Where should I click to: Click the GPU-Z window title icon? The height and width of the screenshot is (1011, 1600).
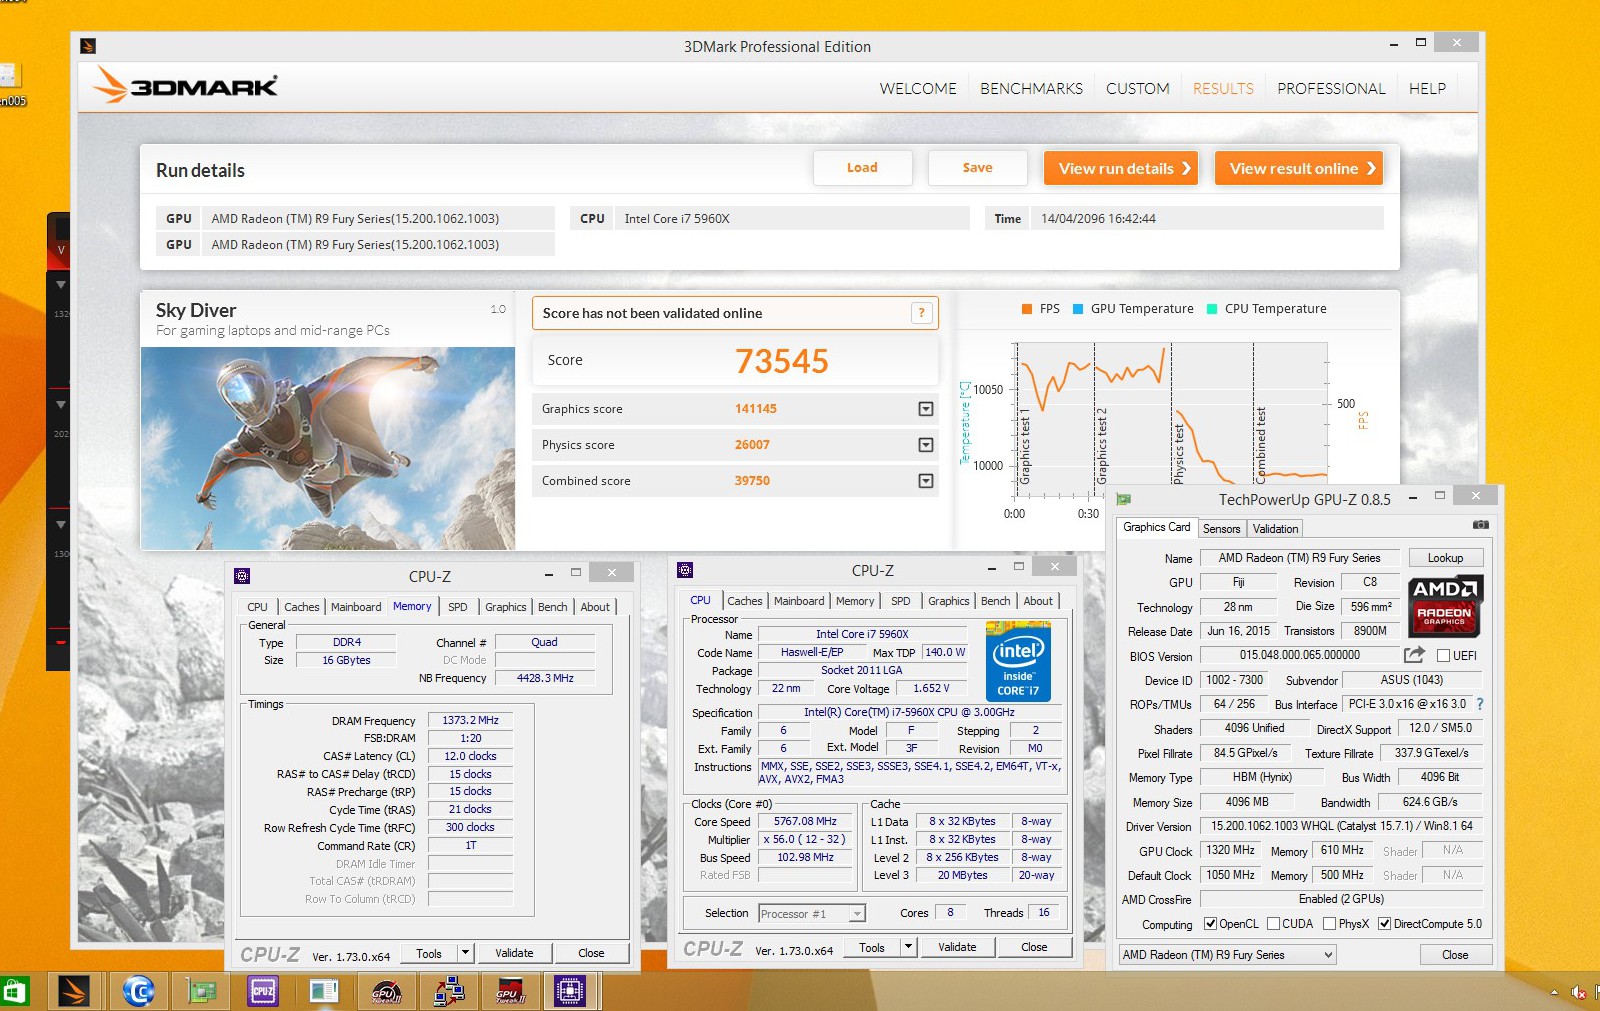pyautogui.click(x=1124, y=499)
